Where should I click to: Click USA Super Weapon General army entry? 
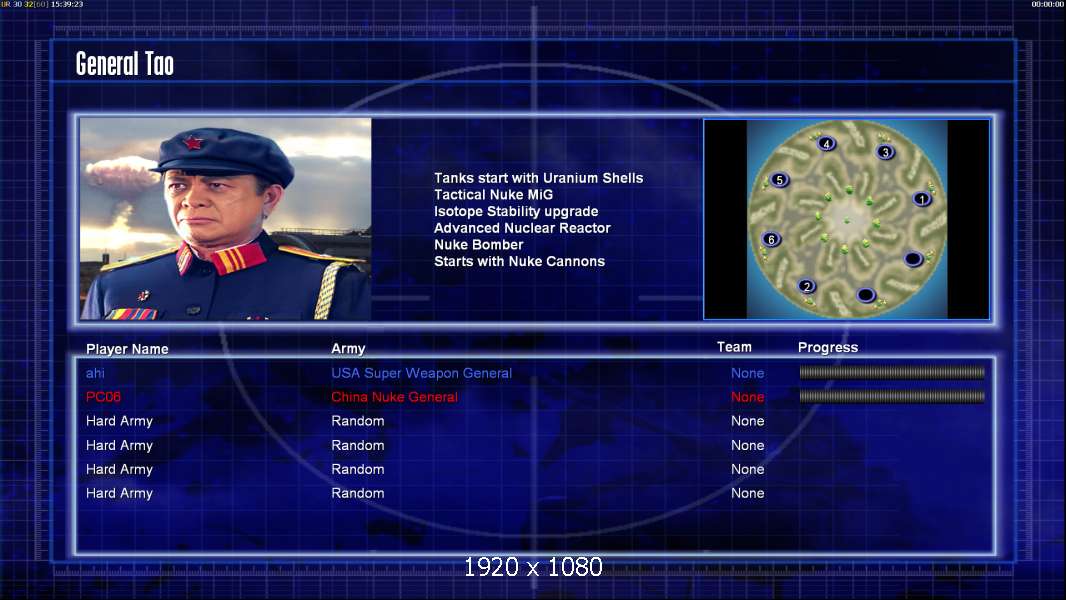(x=422, y=373)
